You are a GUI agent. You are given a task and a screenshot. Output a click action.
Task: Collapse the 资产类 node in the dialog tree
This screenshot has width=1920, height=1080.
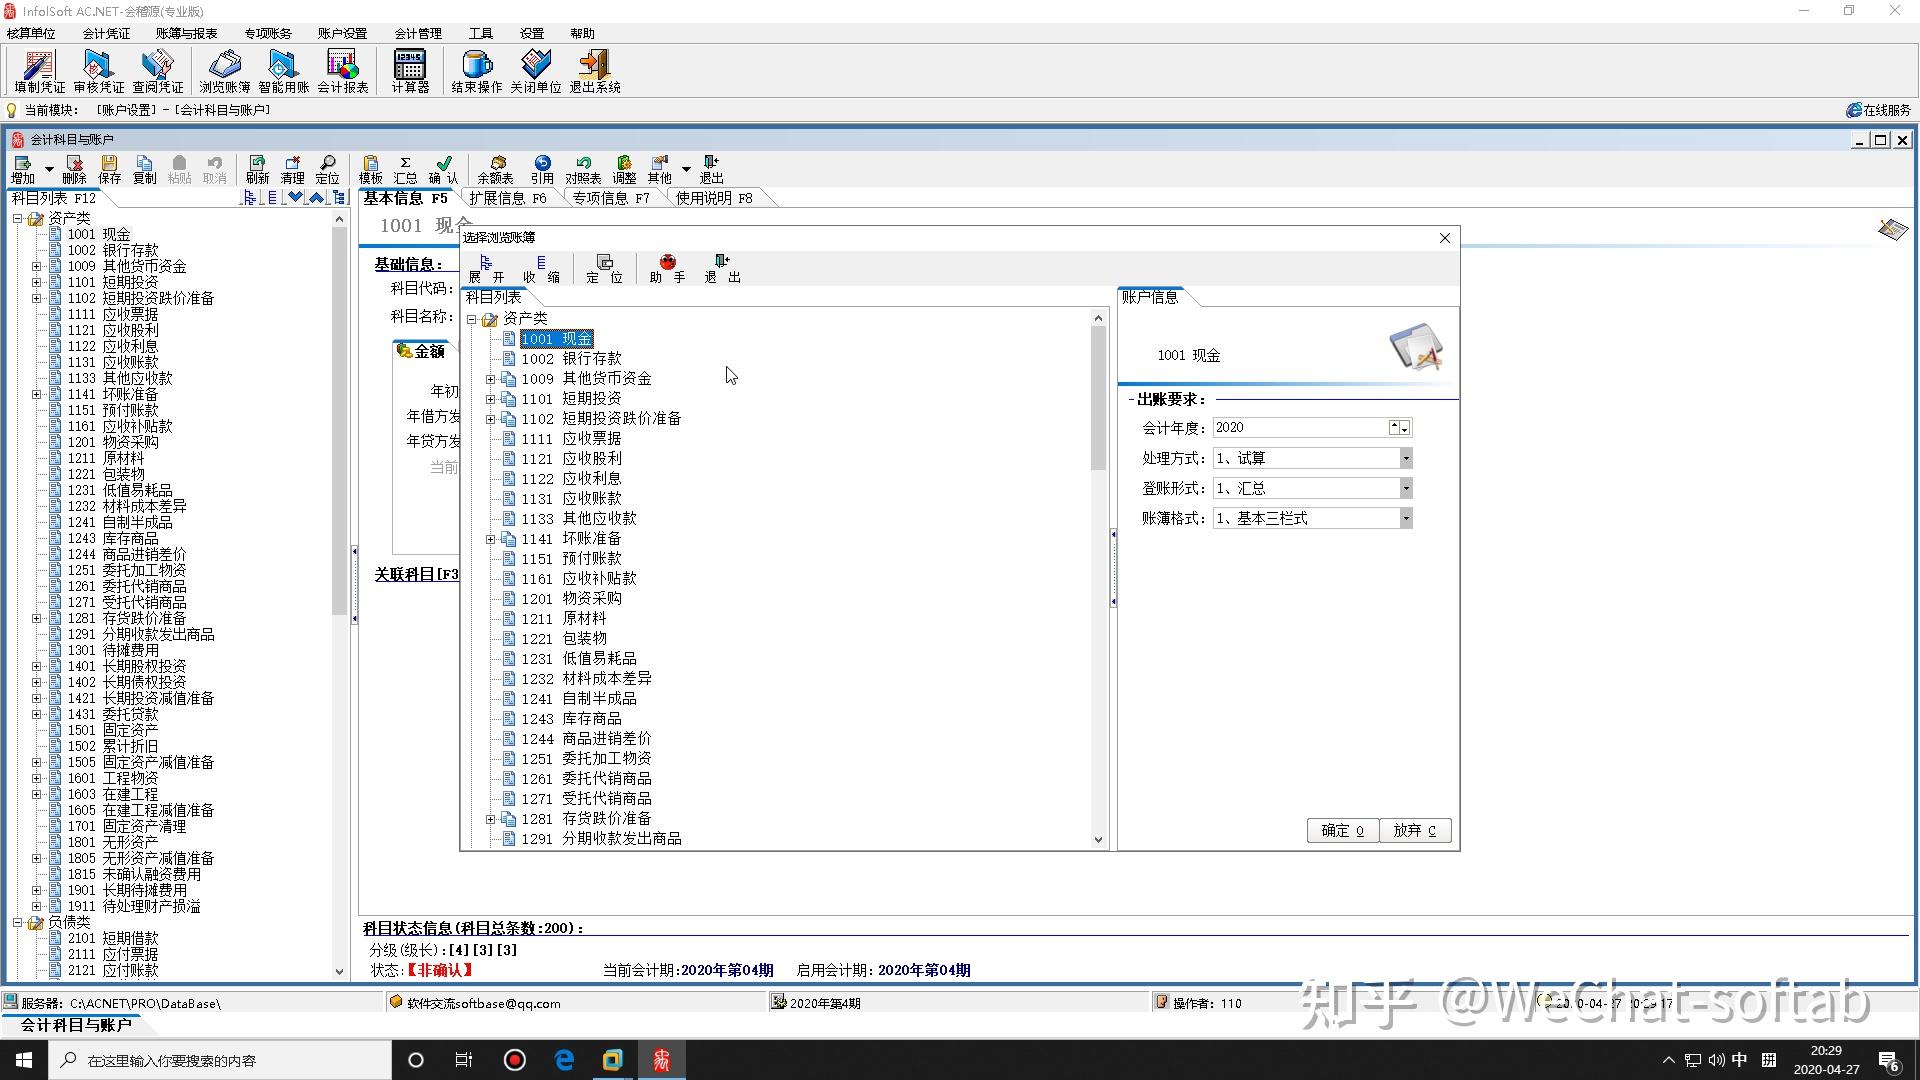(471, 319)
